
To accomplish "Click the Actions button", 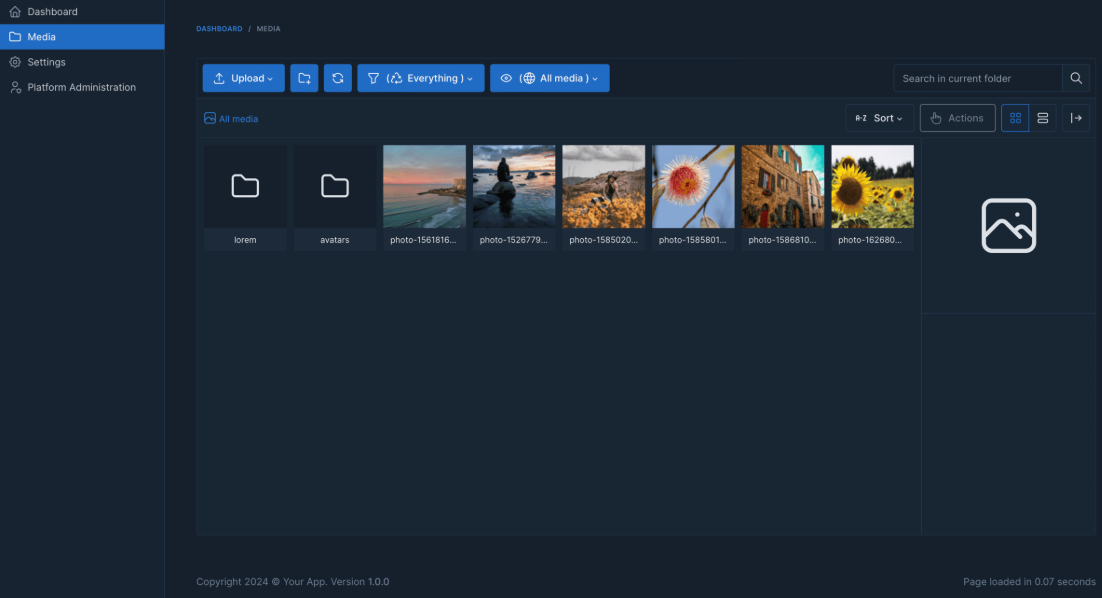I will coord(957,118).
